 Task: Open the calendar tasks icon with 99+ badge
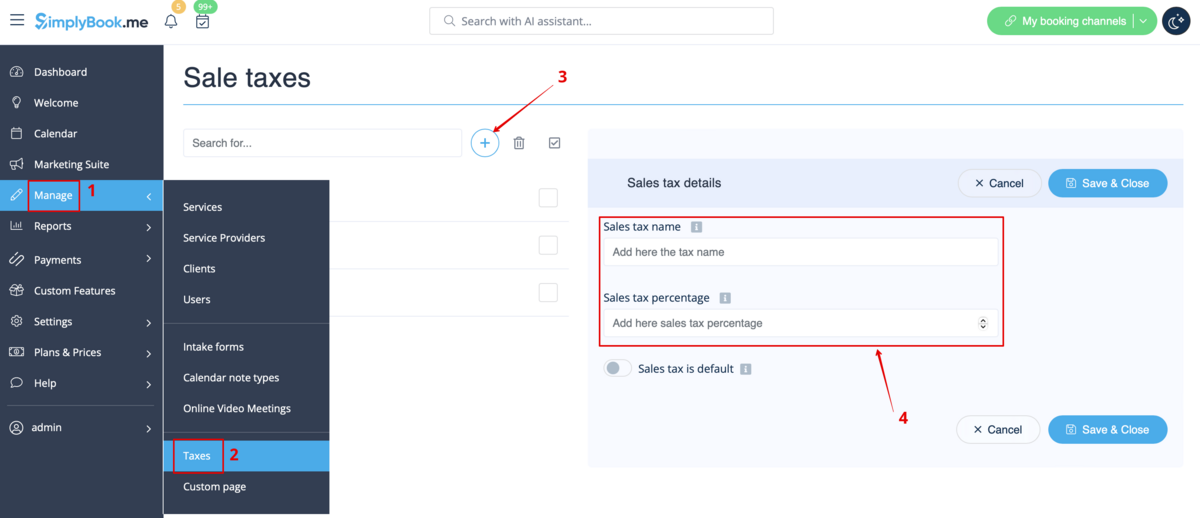tap(202, 21)
